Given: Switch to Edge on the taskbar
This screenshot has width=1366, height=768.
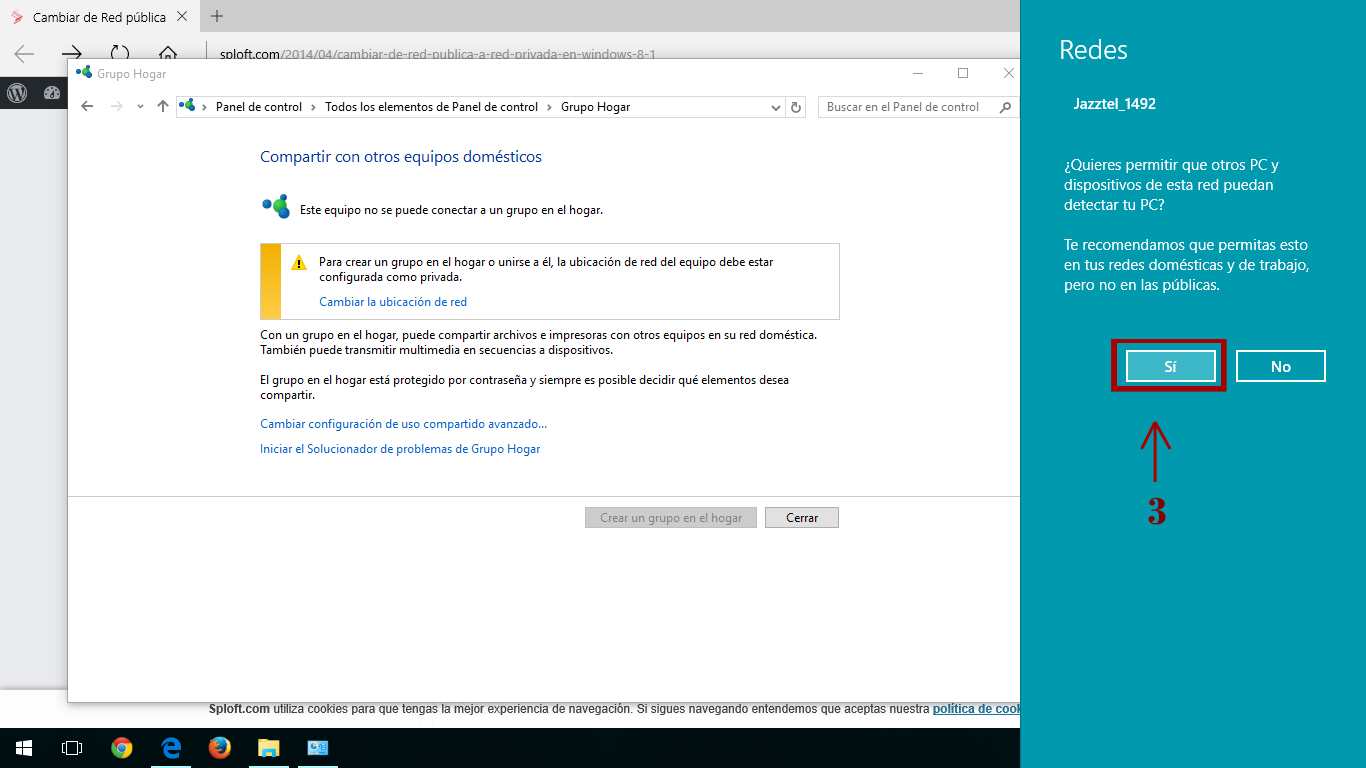Looking at the screenshot, I should (171, 748).
